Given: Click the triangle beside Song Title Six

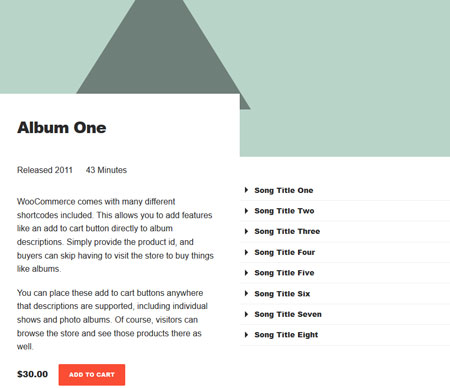Looking at the screenshot, I should (246, 293).
